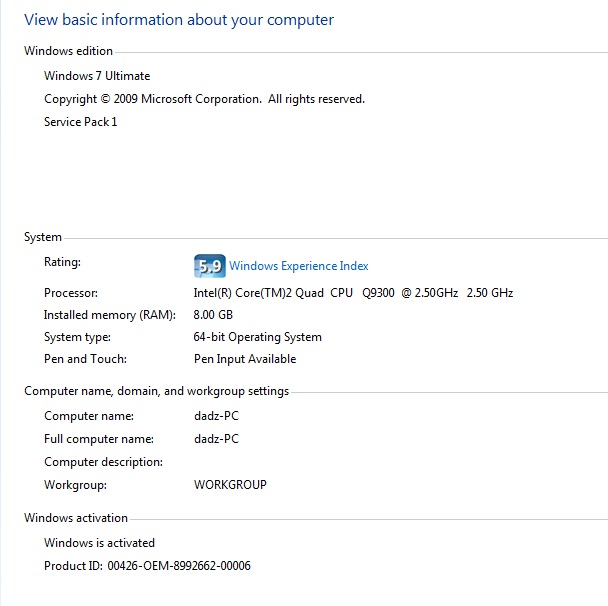608x606 pixels.
Task: Click the 'Computer name:' label
Action: [89, 416]
